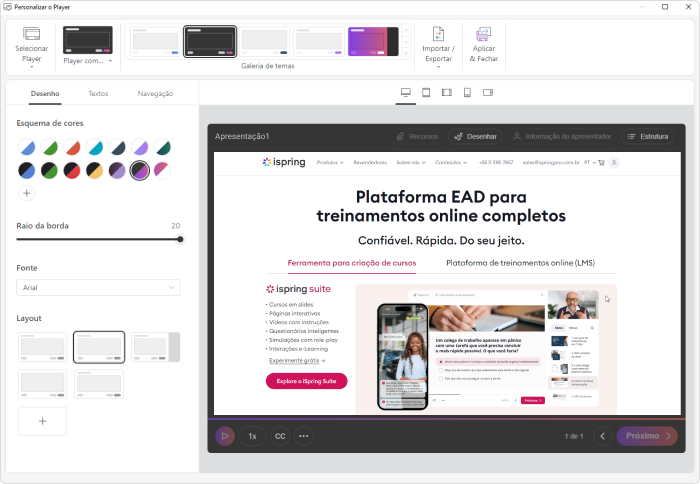
Task: Select the light theme with purple accent
Action: coord(319,41)
